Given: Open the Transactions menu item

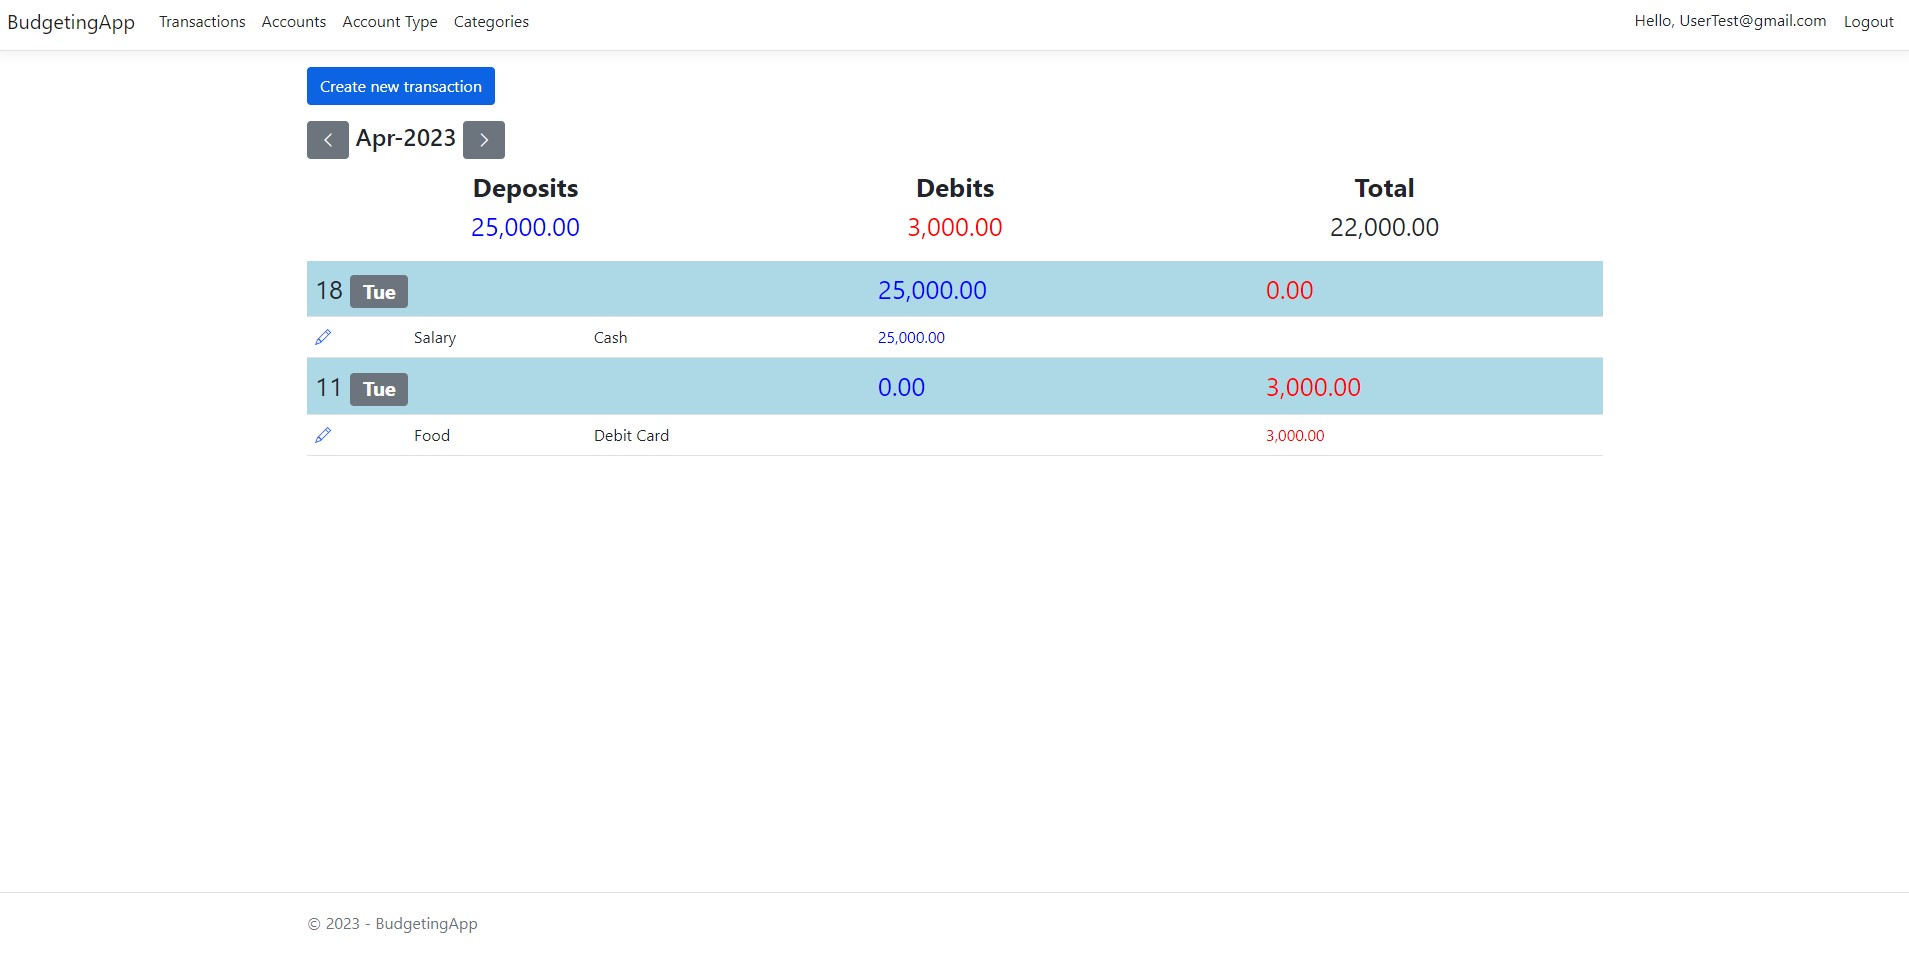Looking at the screenshot, I should coord(201,21).
